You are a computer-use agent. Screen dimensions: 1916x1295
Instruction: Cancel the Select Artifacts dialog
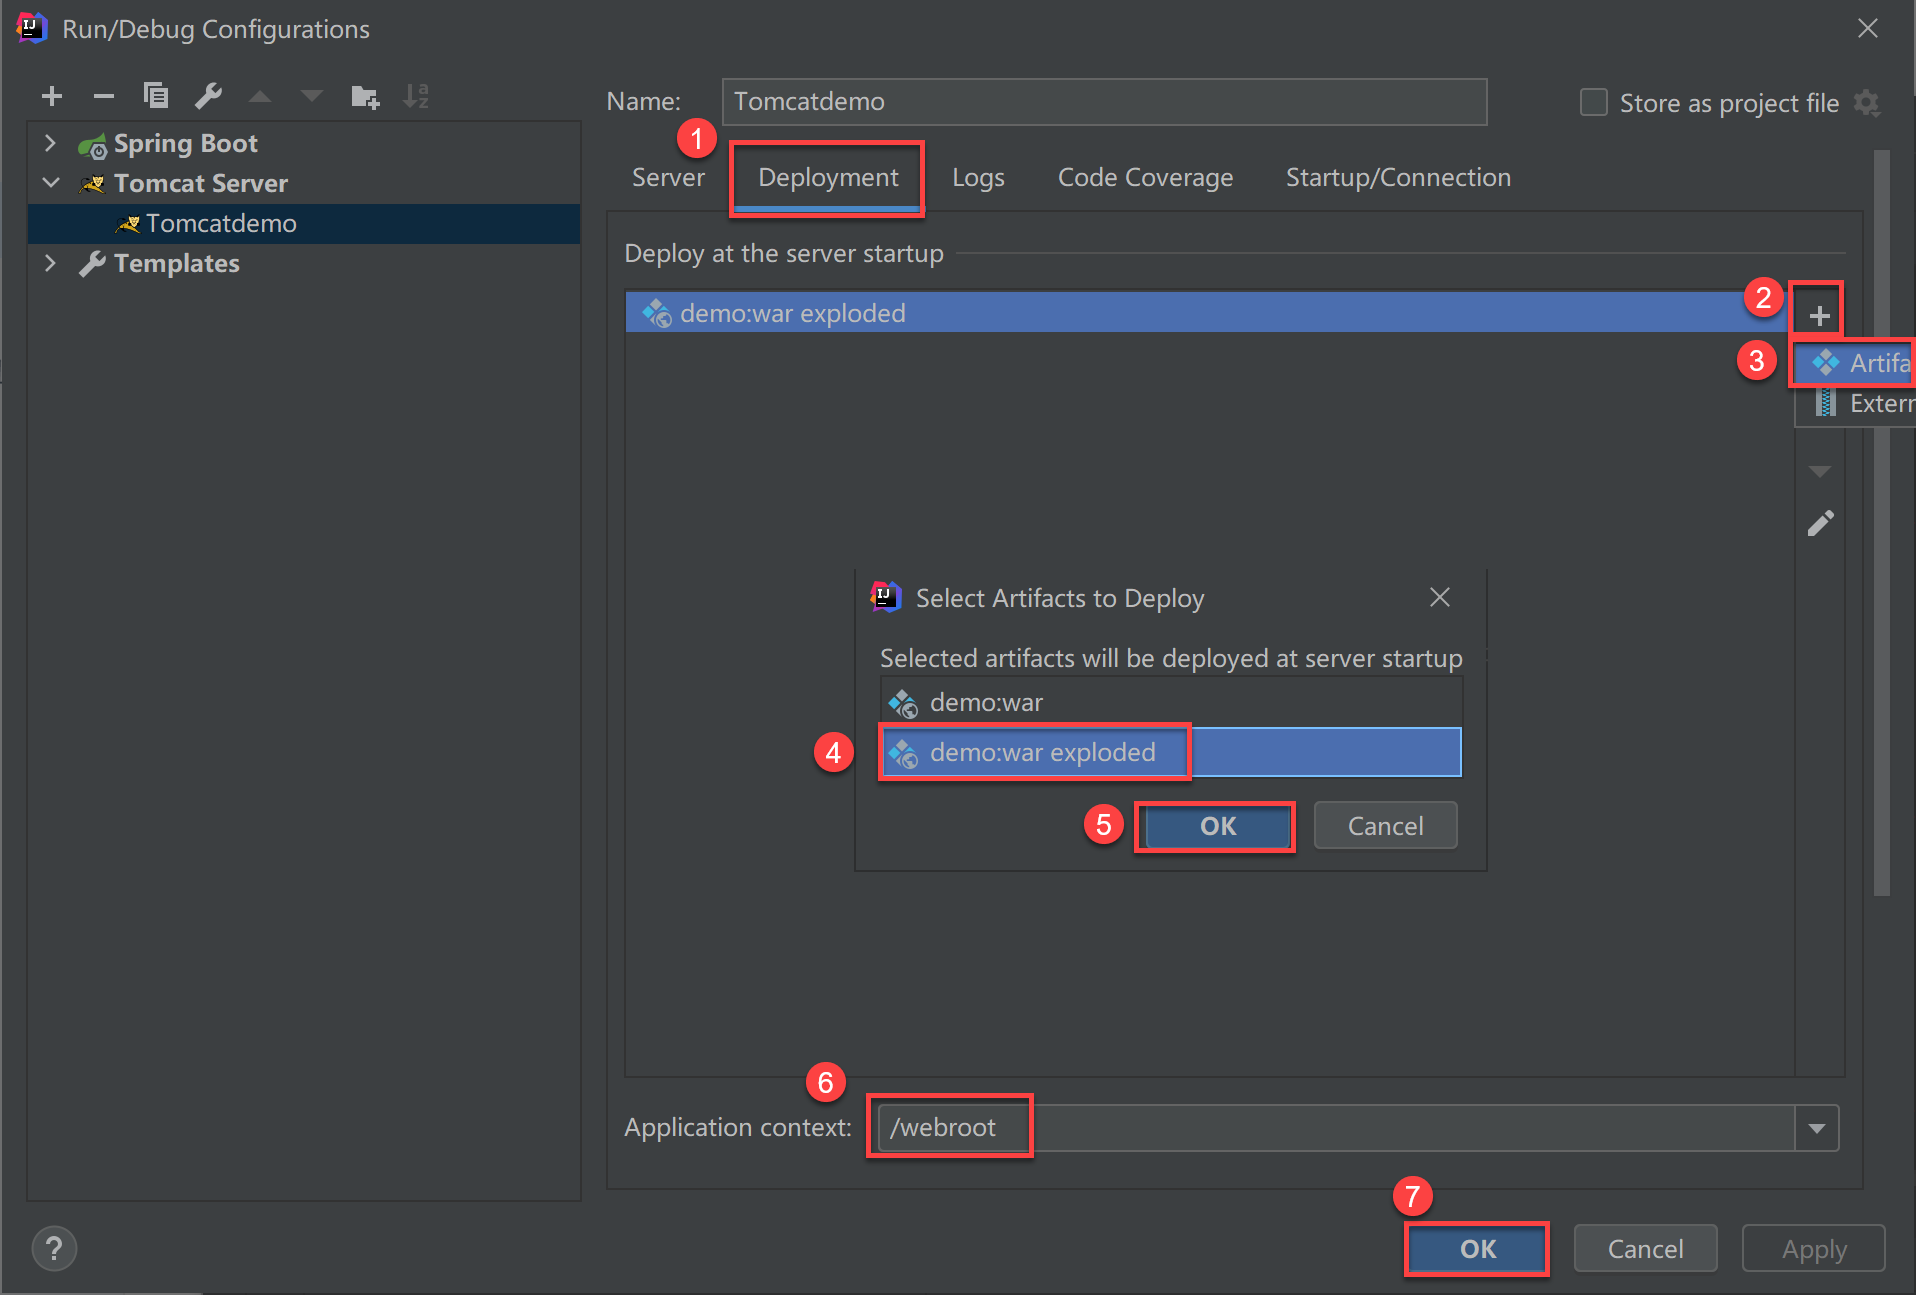tap(1385, 826)
